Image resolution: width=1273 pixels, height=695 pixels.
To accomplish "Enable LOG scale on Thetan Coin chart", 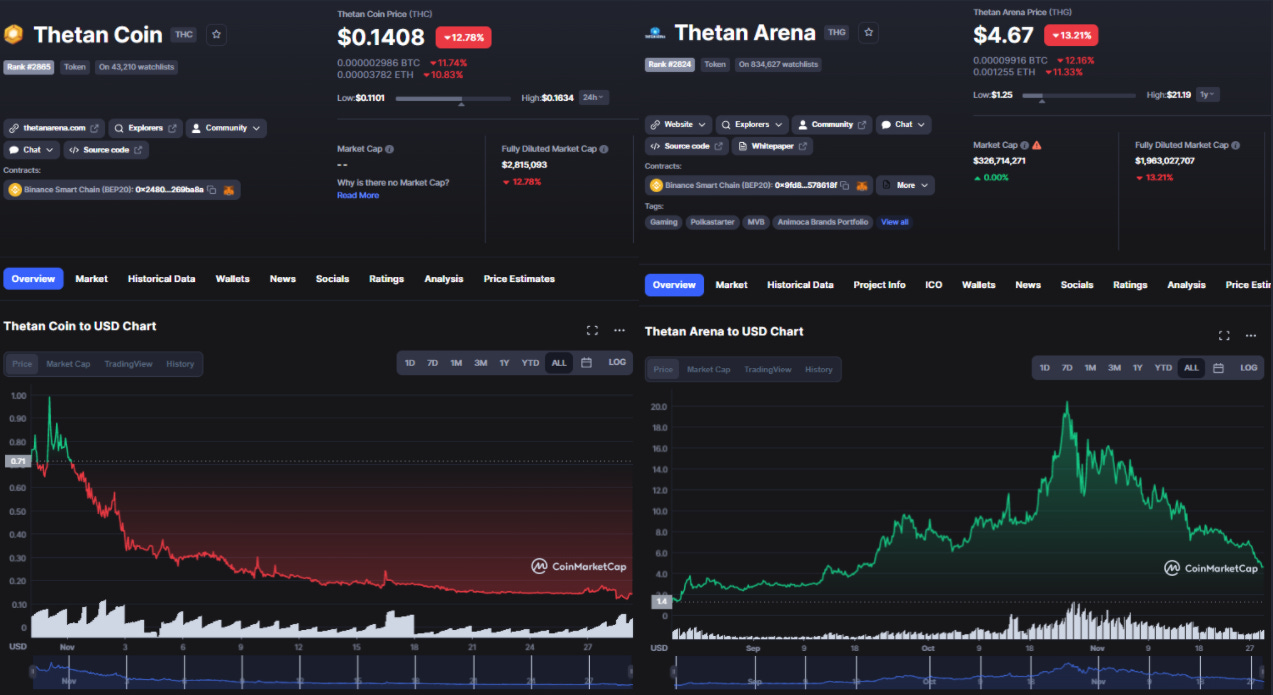I will [x=617, y=362].
